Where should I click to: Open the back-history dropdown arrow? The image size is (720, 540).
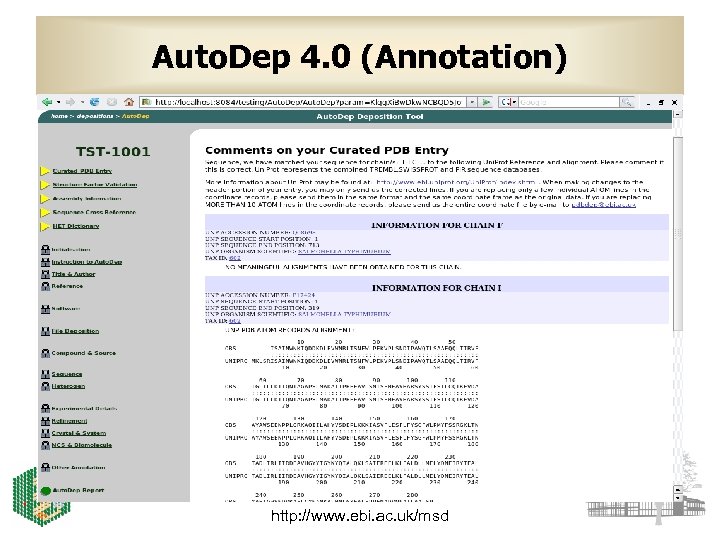pos(58,102)
